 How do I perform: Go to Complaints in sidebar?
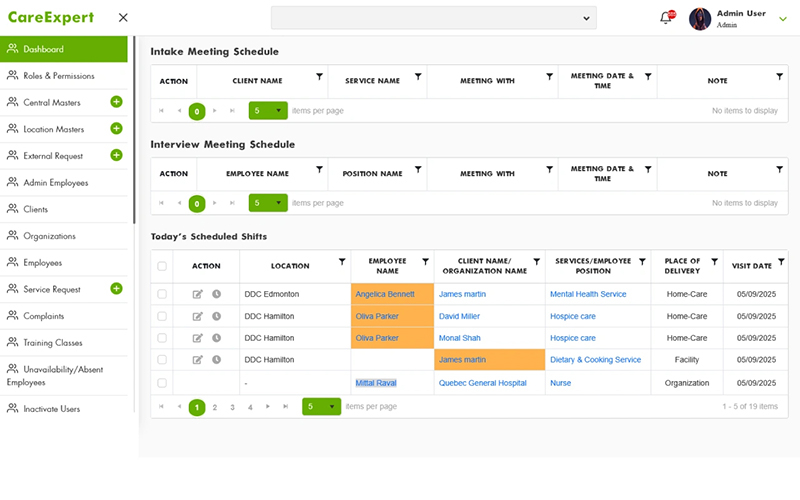[x=45, y=316]
